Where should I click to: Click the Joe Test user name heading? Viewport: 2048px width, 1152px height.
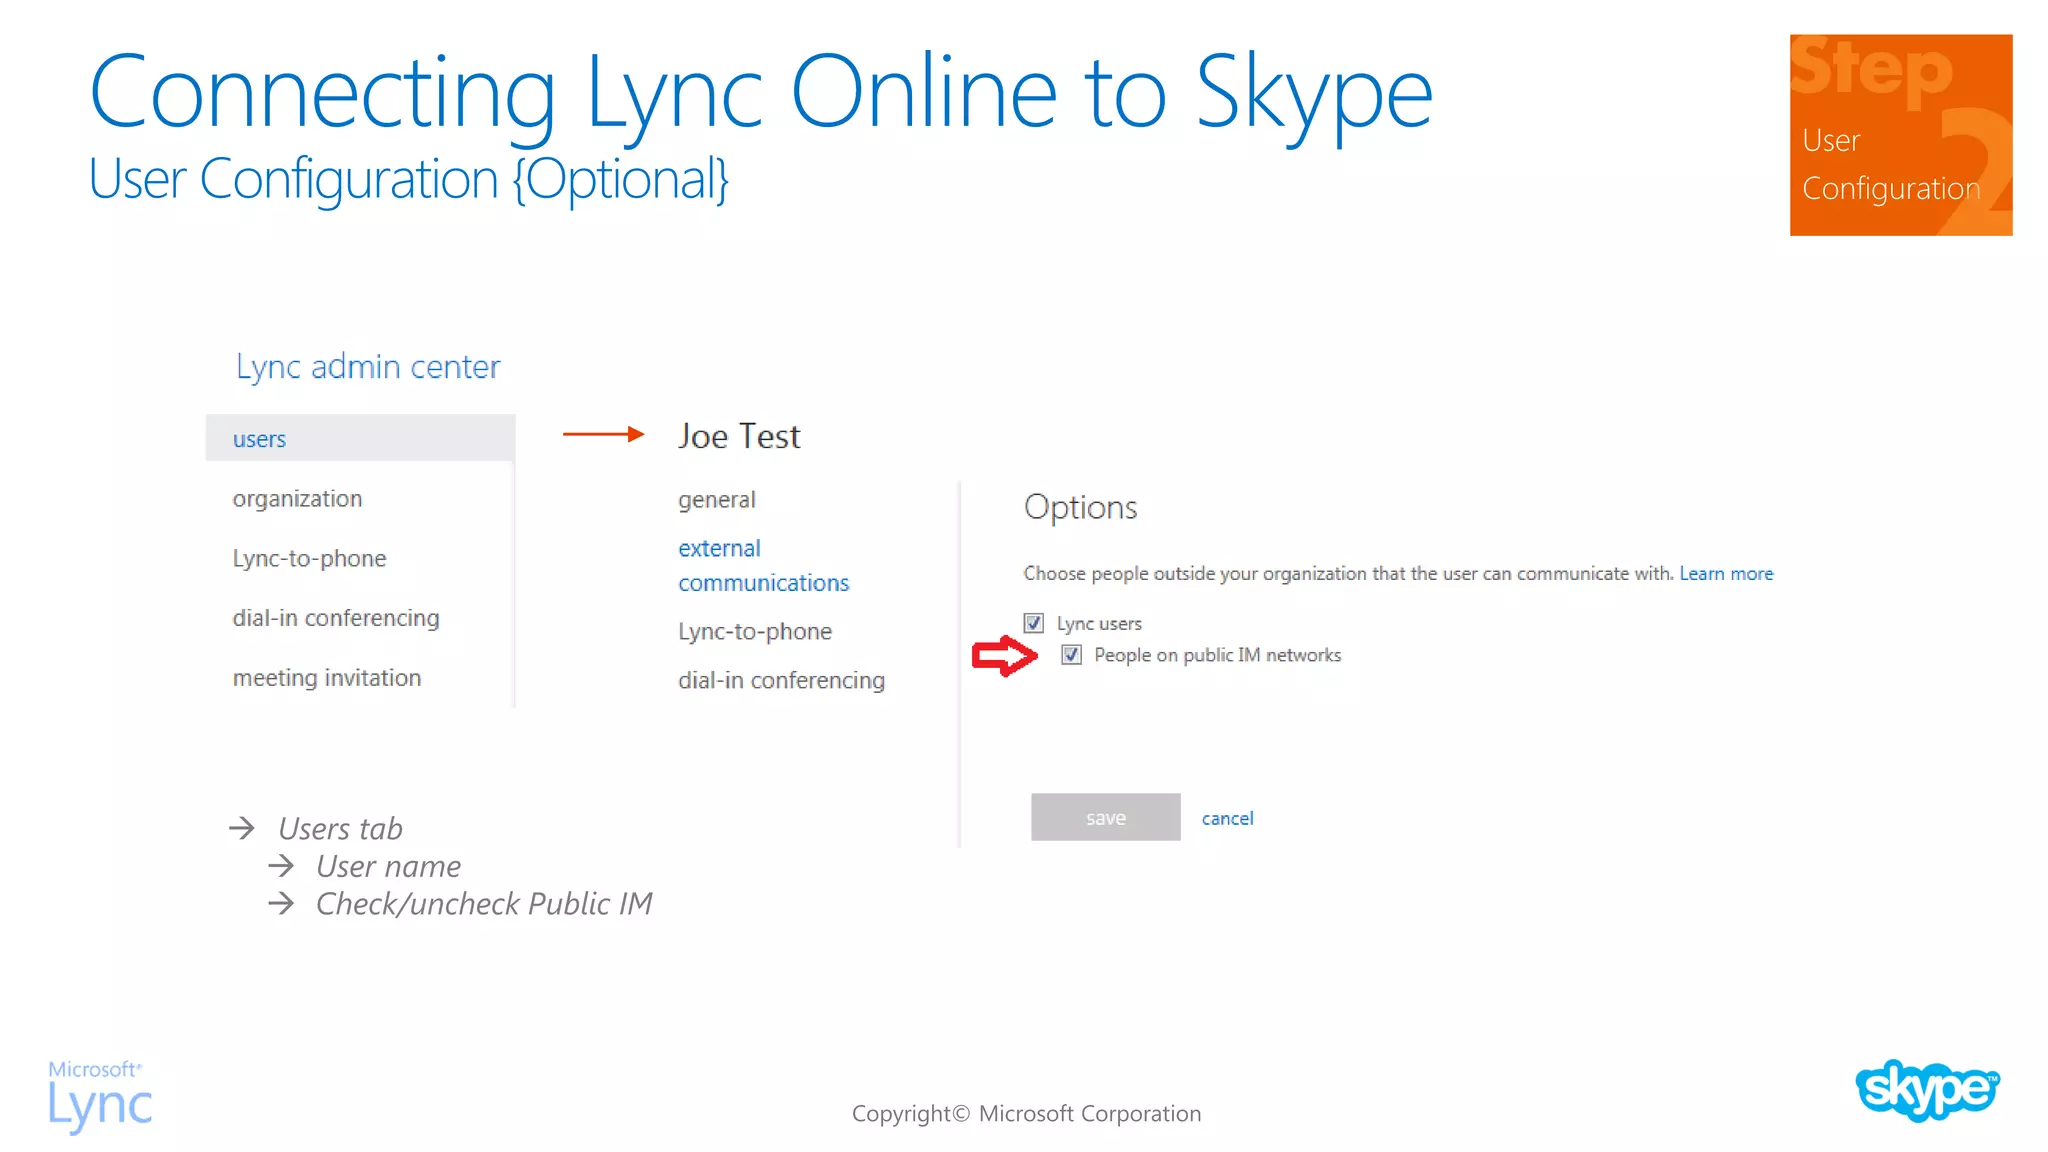coord(739,436)
